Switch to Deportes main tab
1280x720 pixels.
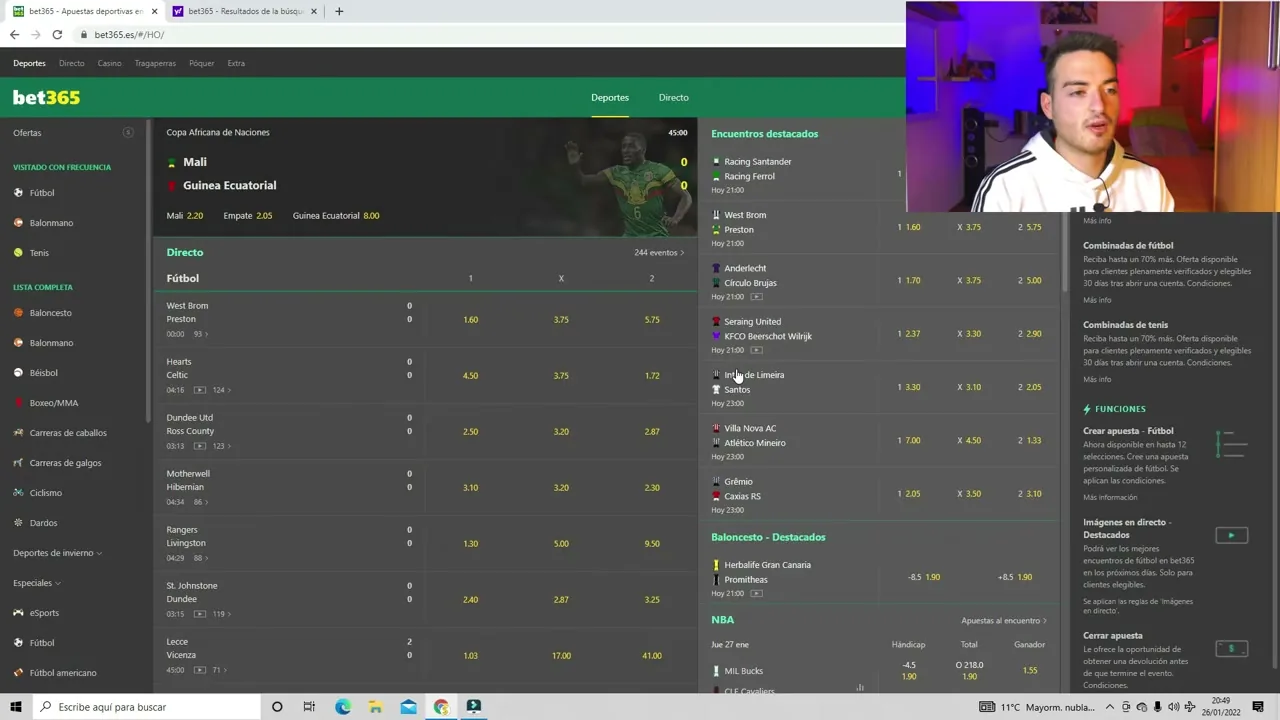tap(610, 97)
